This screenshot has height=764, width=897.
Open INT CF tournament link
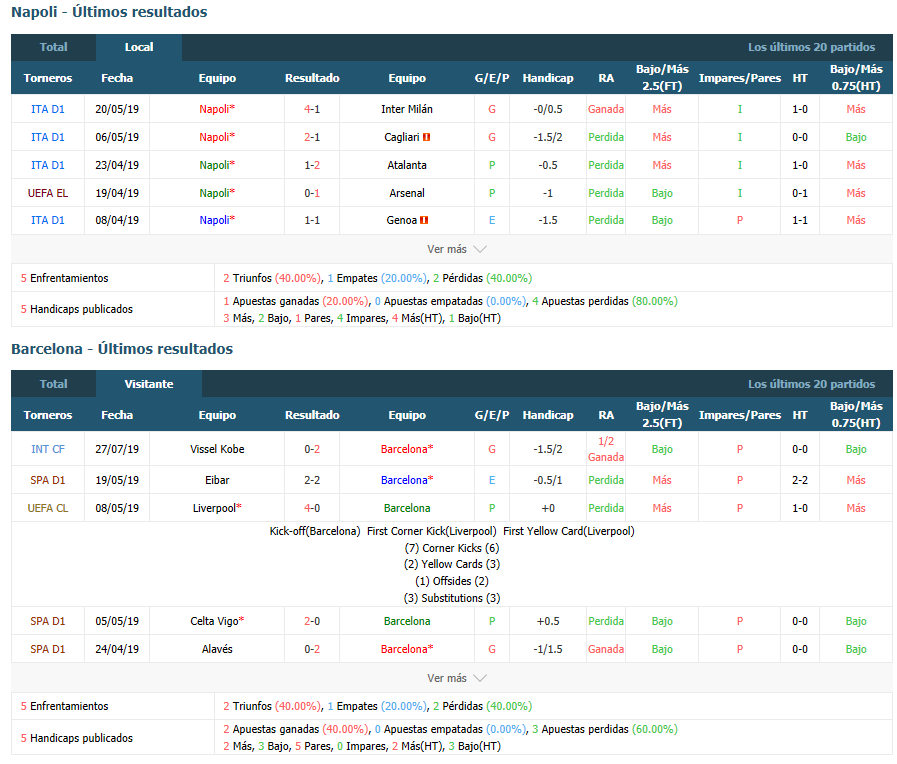47,449
